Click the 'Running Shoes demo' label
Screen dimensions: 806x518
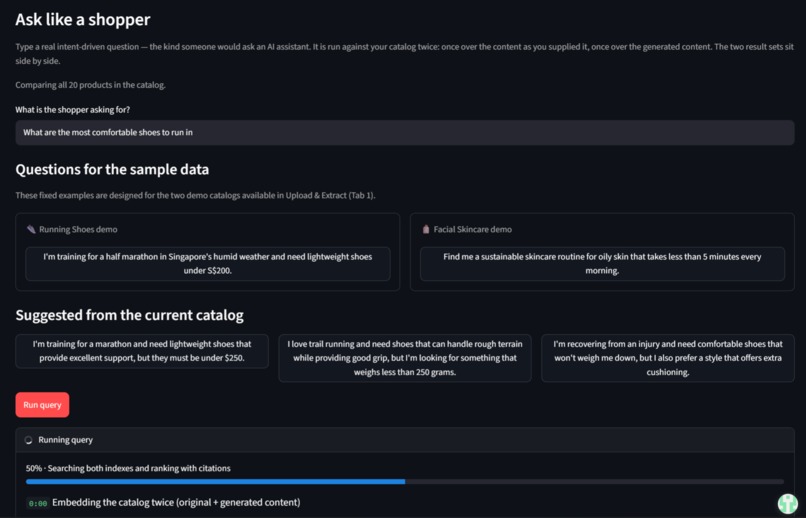point(78,229)
